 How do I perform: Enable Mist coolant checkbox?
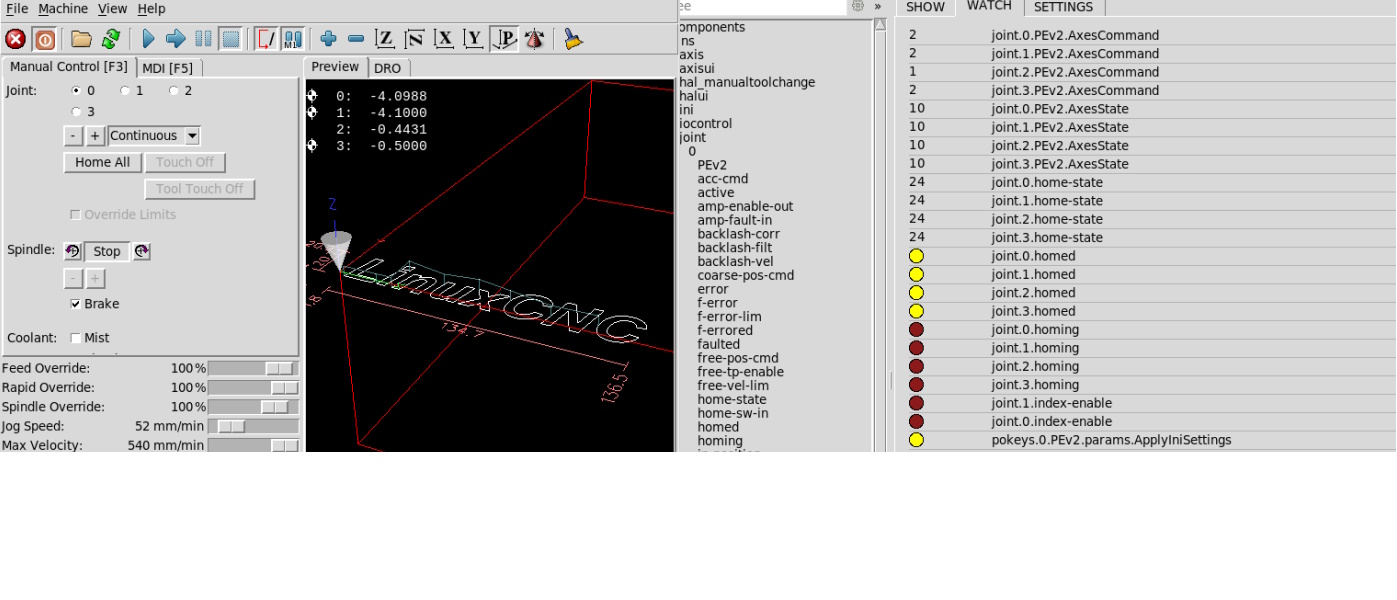coord(76,338)
